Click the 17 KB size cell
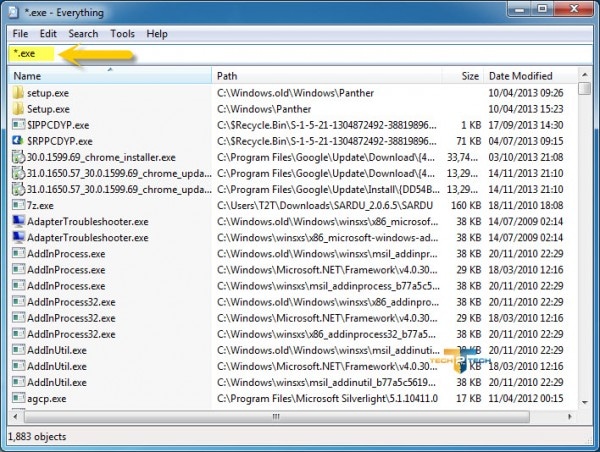The height and width of the screenshot is (452, 600). 469,398
